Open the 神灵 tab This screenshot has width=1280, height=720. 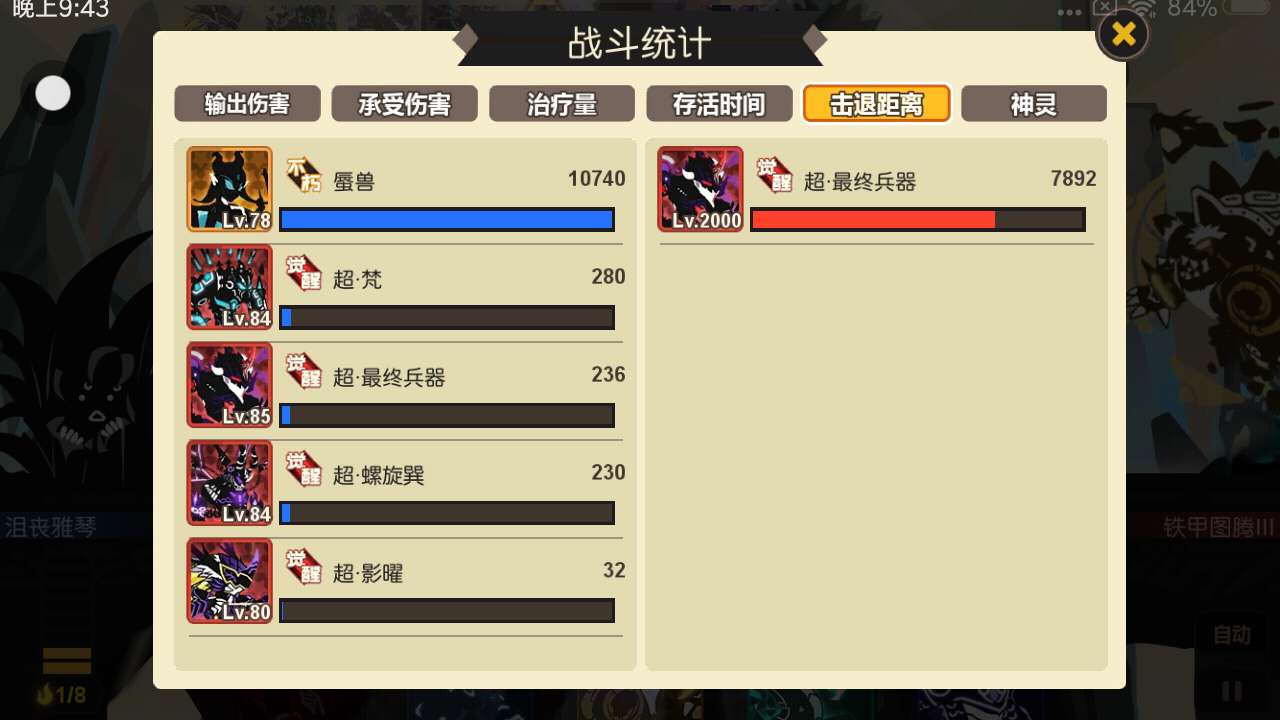click(x=1034, y=104)
